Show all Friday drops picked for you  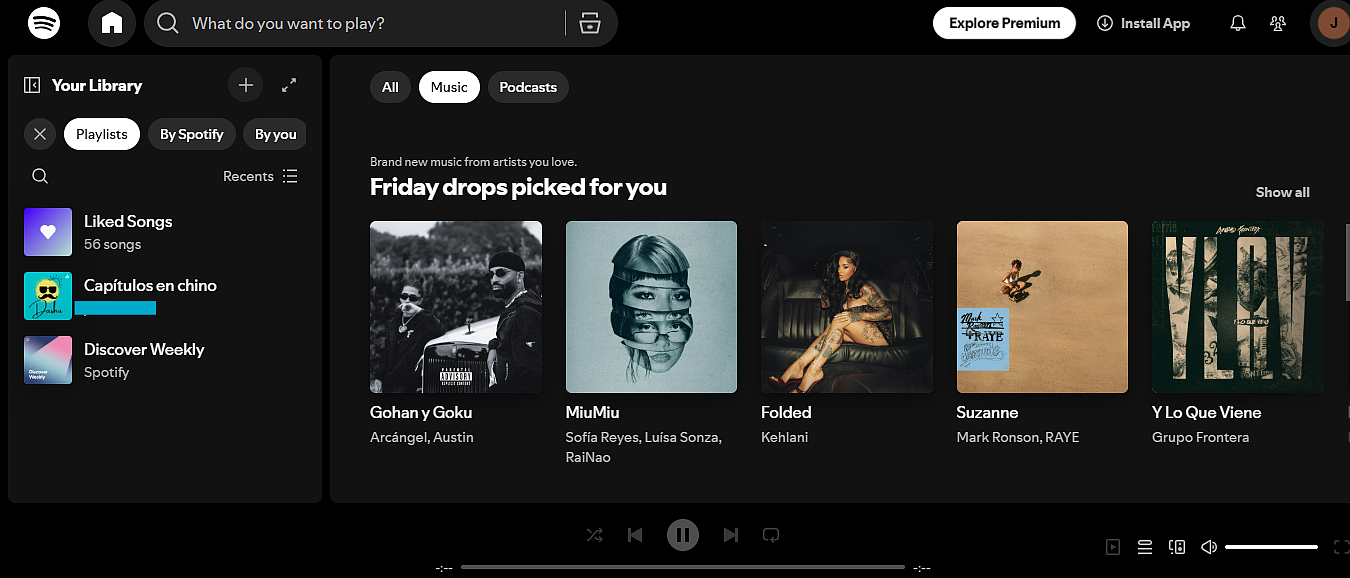(1282, 191)
